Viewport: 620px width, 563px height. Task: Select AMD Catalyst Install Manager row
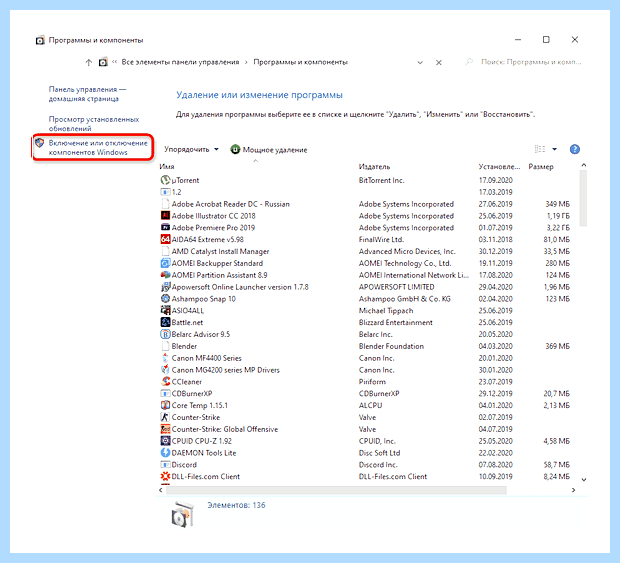click(x=365, y=251)
